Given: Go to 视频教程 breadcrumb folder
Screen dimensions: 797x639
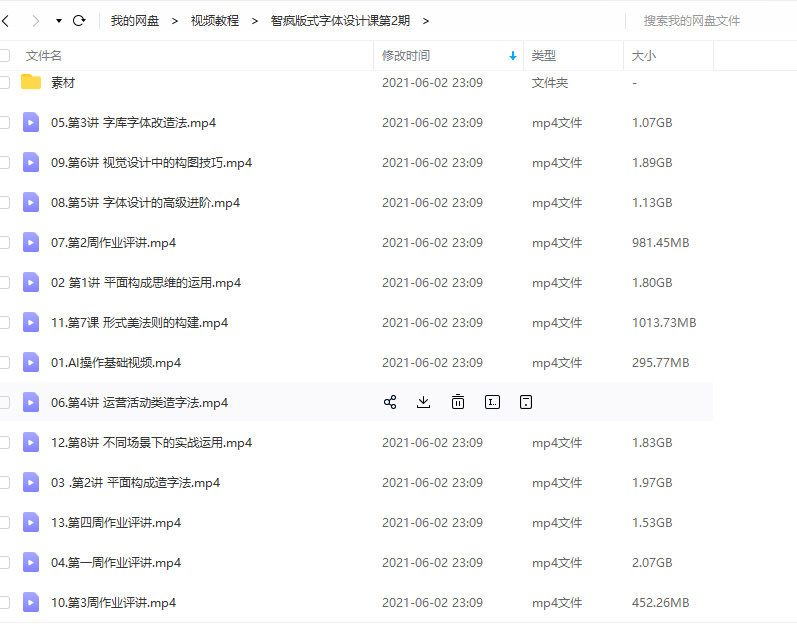Looking at the screenshot, I should 214,20.
